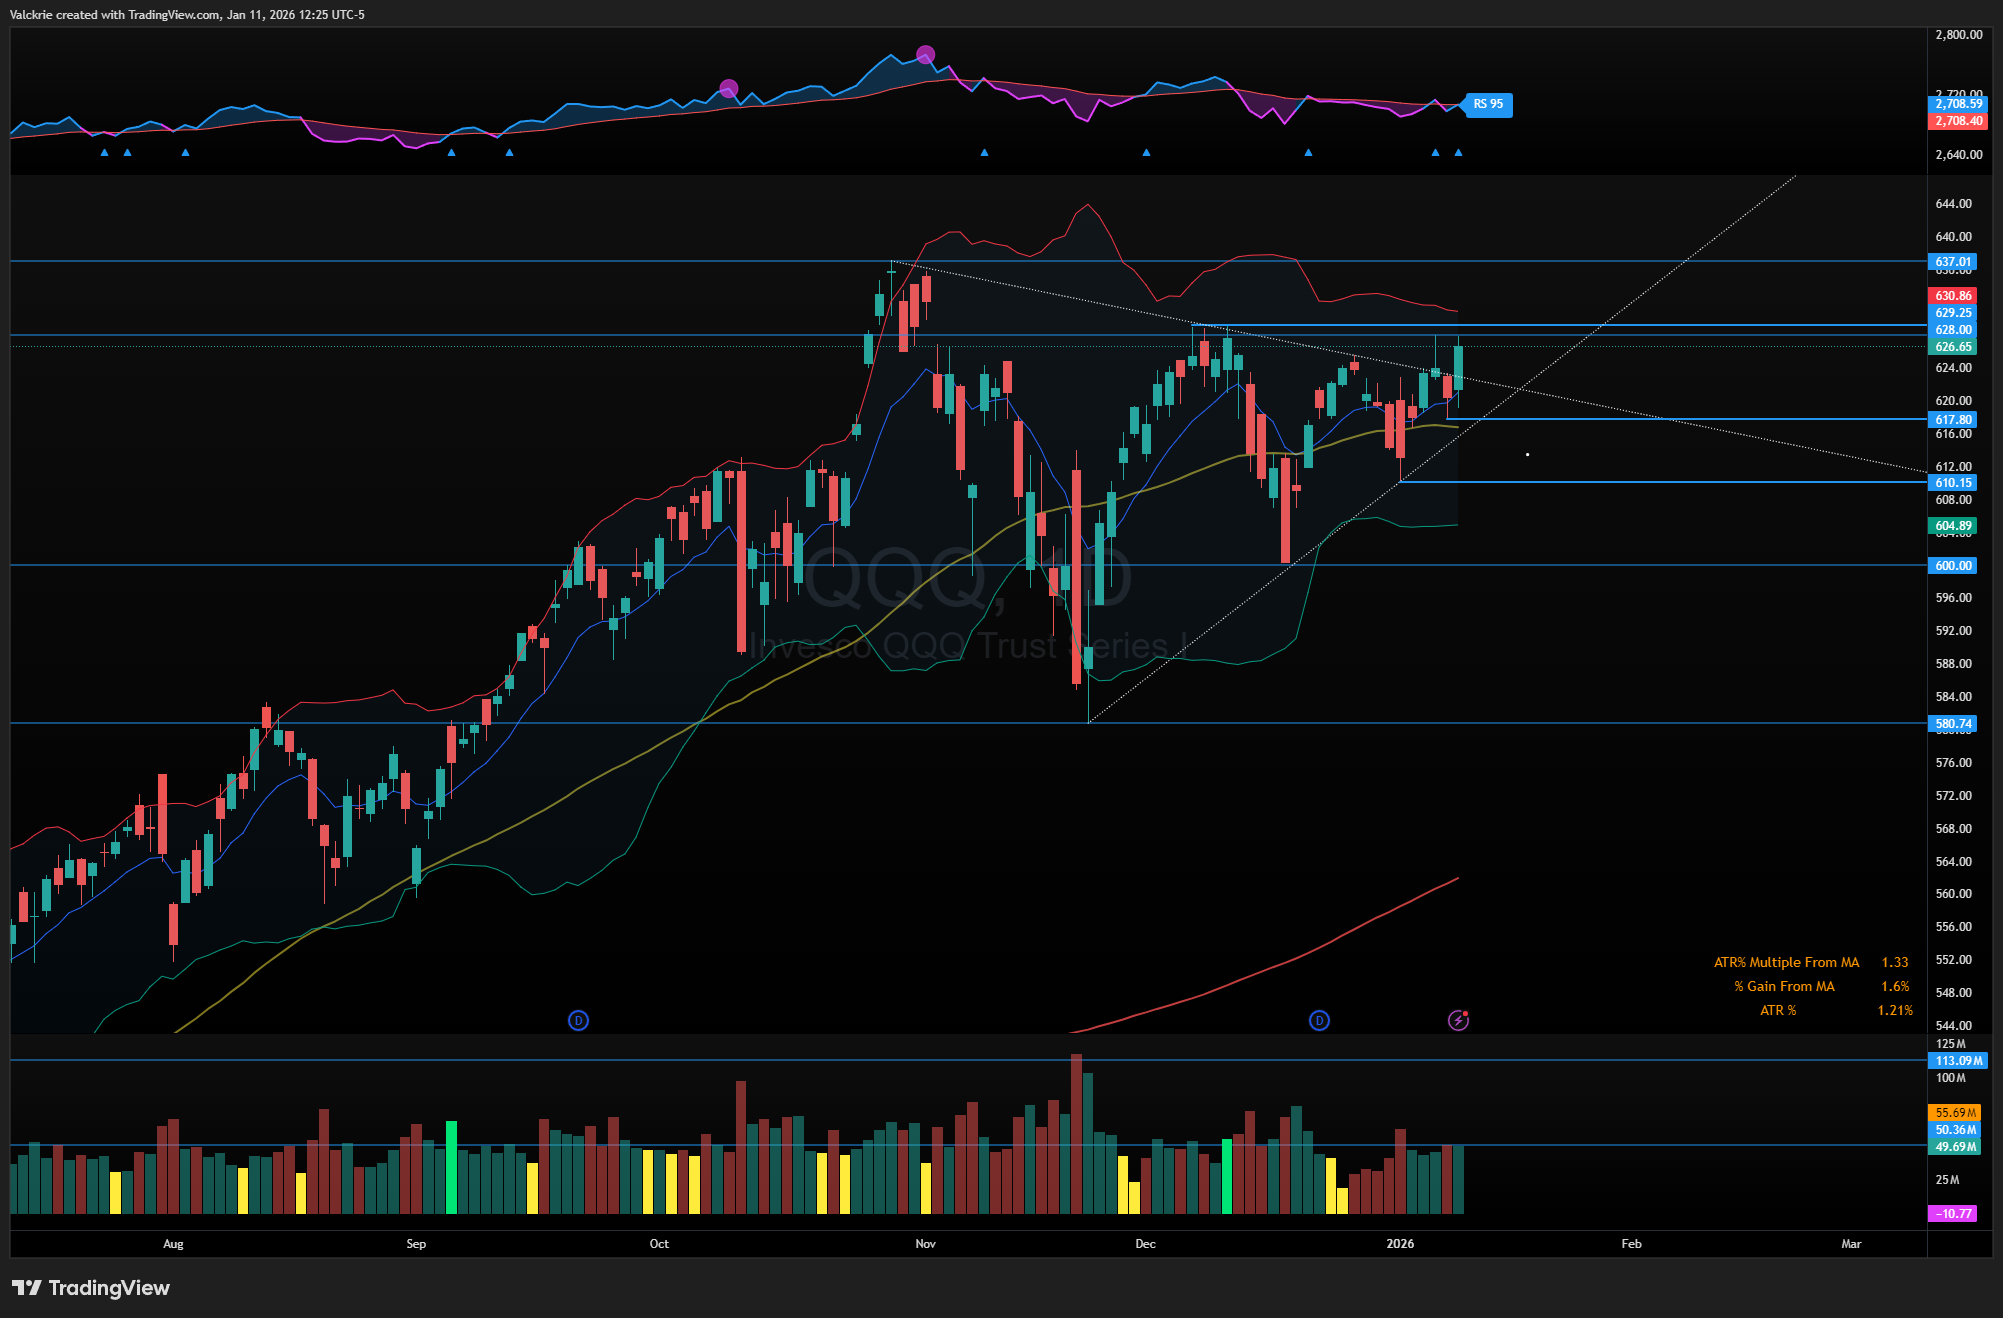Click the leftmost blue triangle signal in the RS pane
Image resolution: width=2003 pixels, height=1318 pixels.
point(104,153)
